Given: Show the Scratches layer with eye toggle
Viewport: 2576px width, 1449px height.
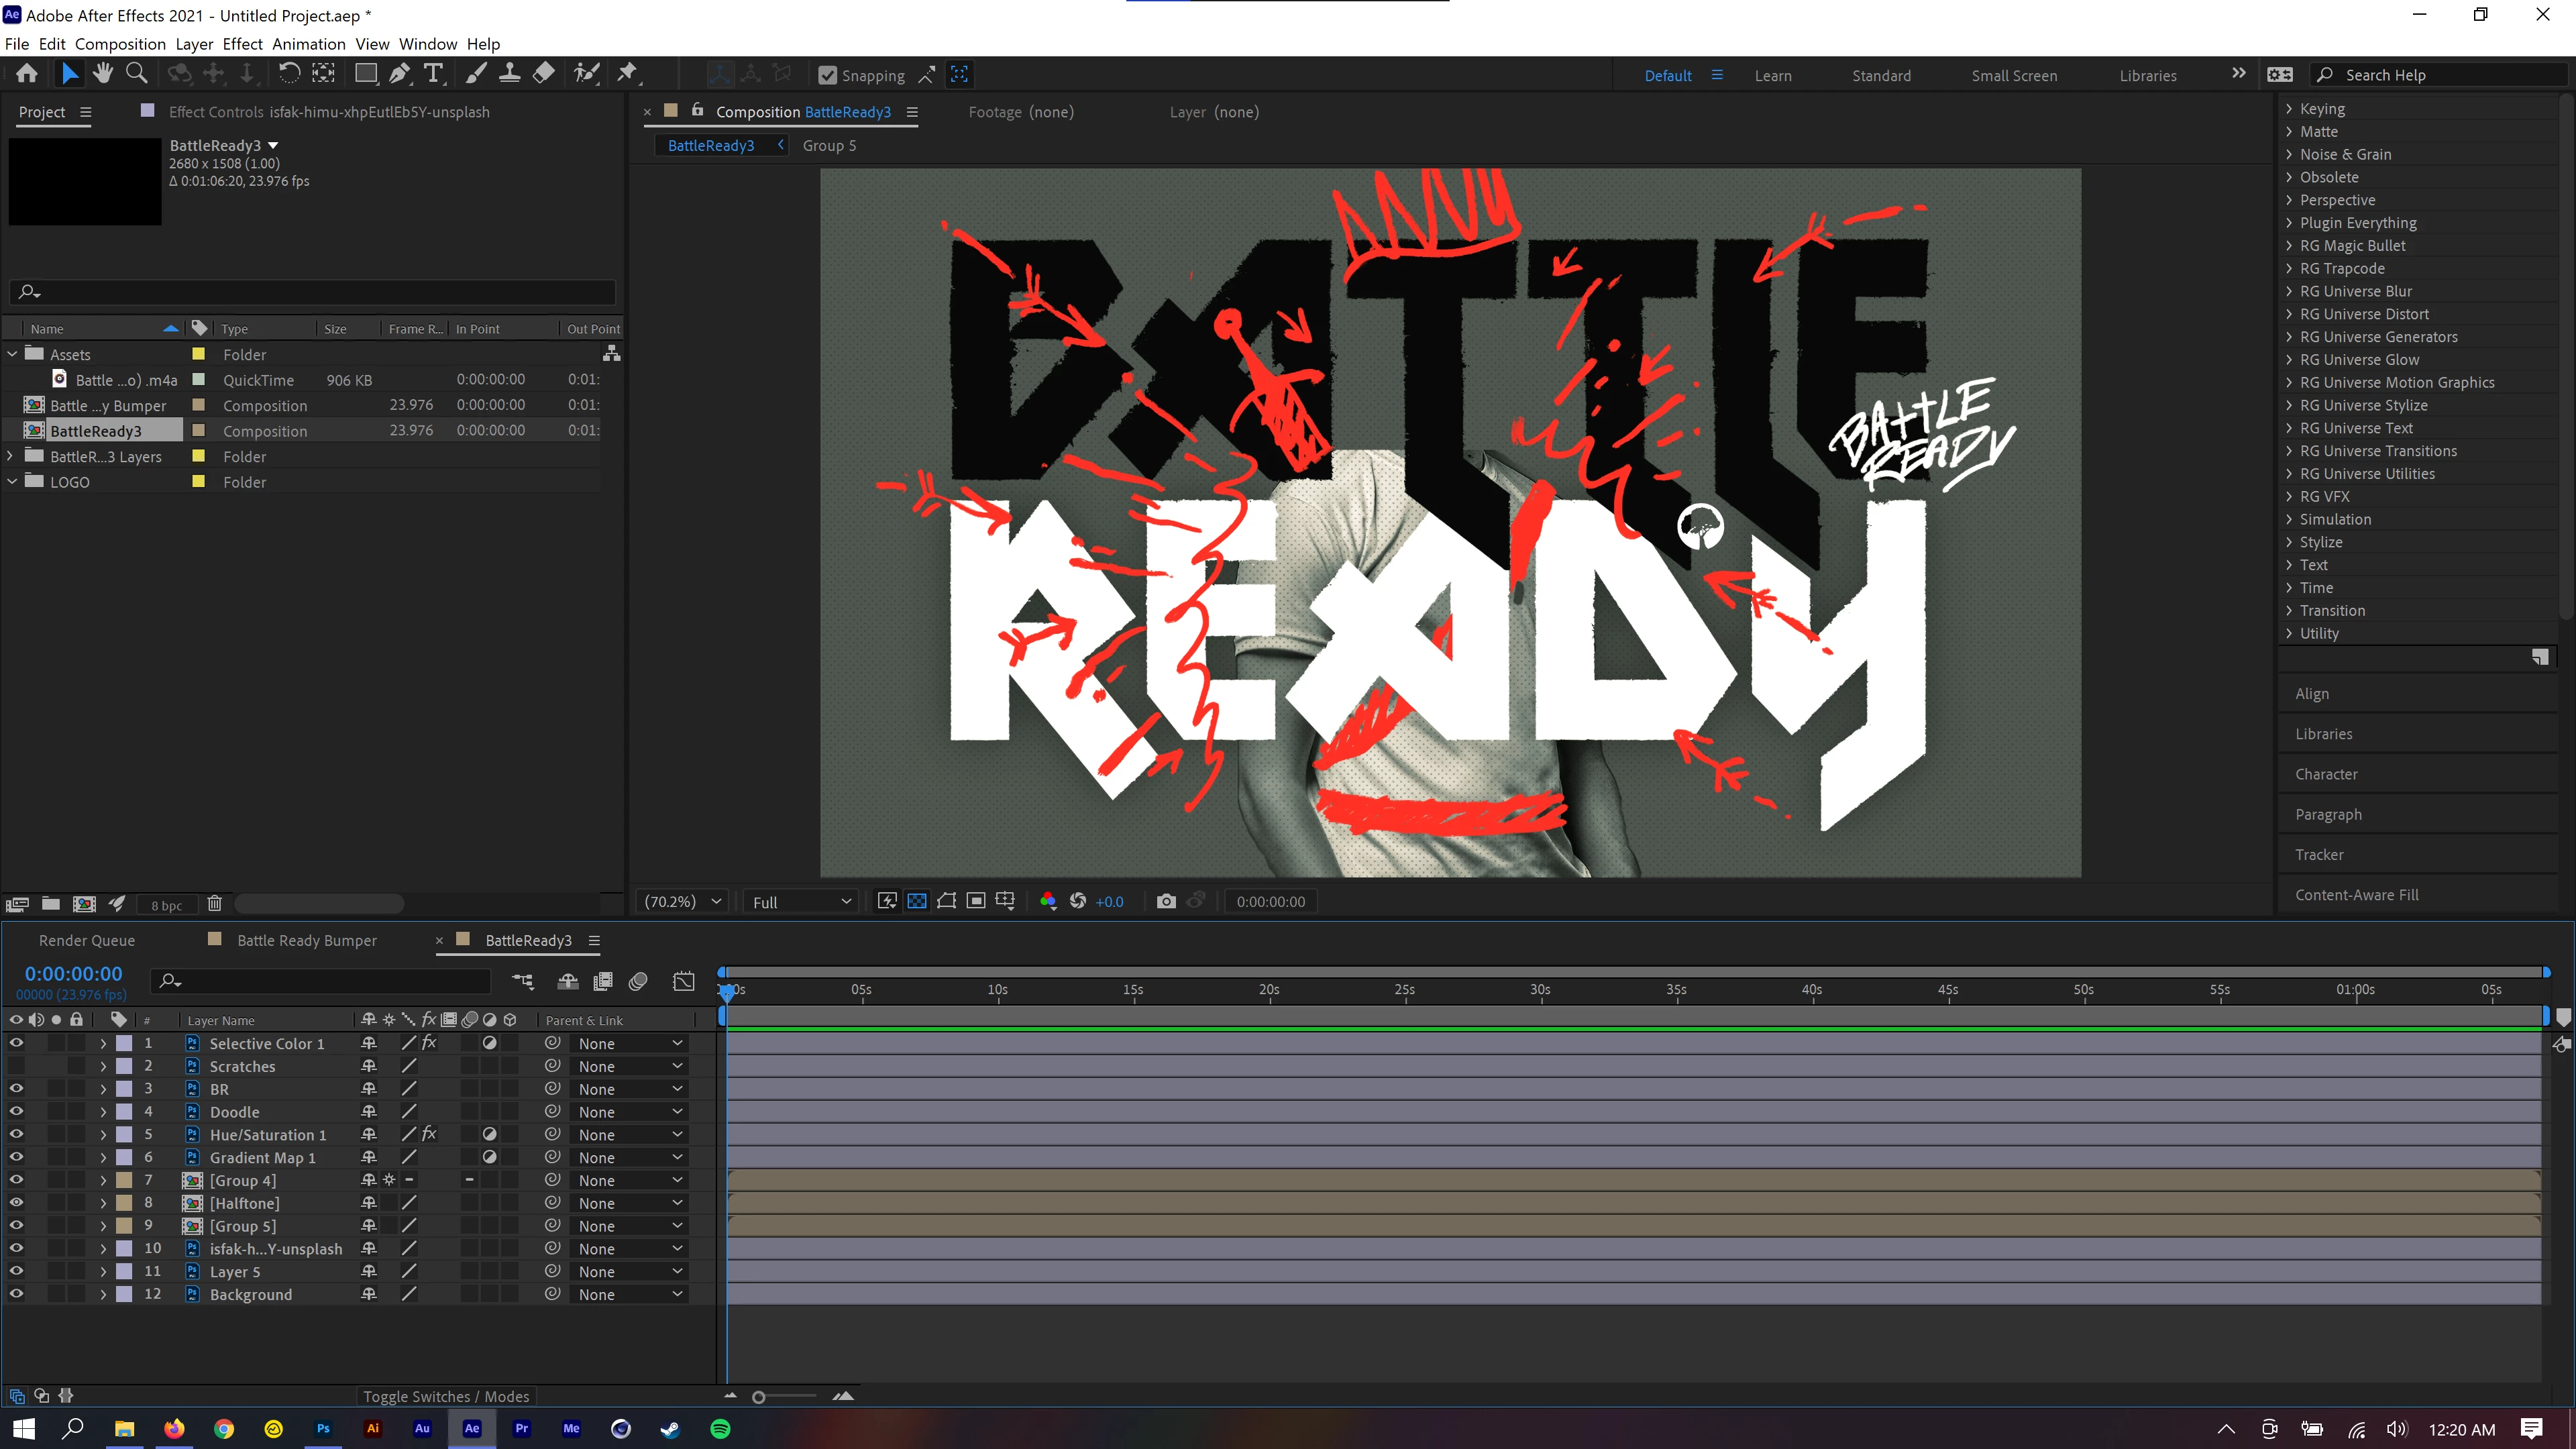Looking at the screenshot, I should coord(16,1066).
